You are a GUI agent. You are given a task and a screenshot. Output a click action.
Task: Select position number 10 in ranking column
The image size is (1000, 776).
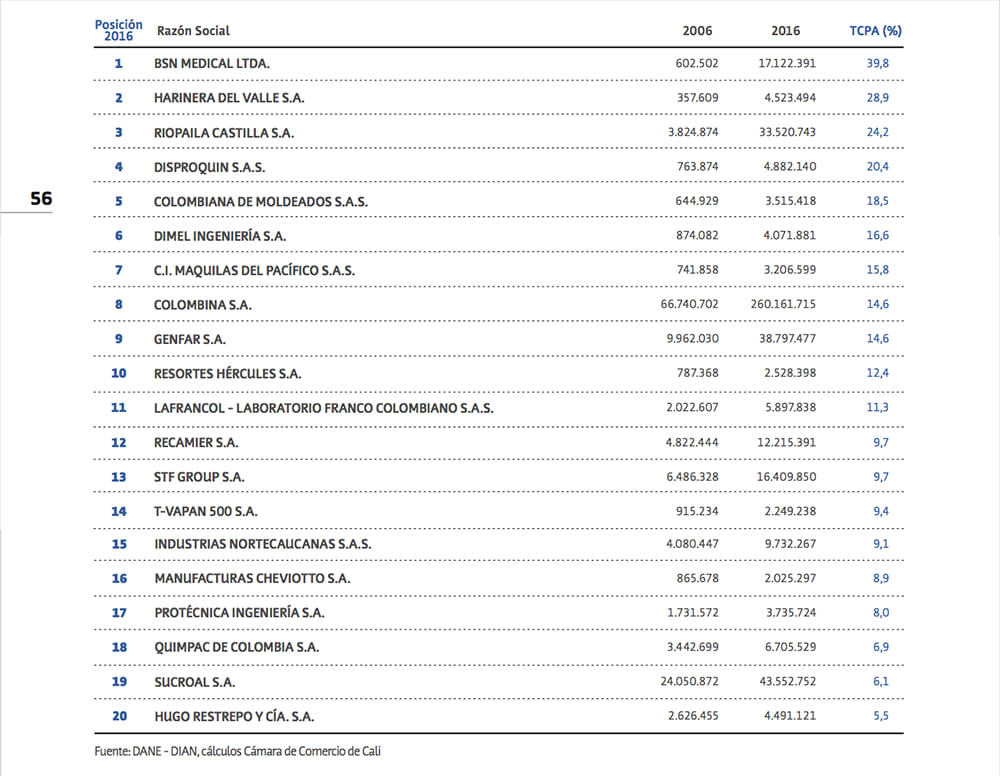pyautogui.click(x=118, y=373)
